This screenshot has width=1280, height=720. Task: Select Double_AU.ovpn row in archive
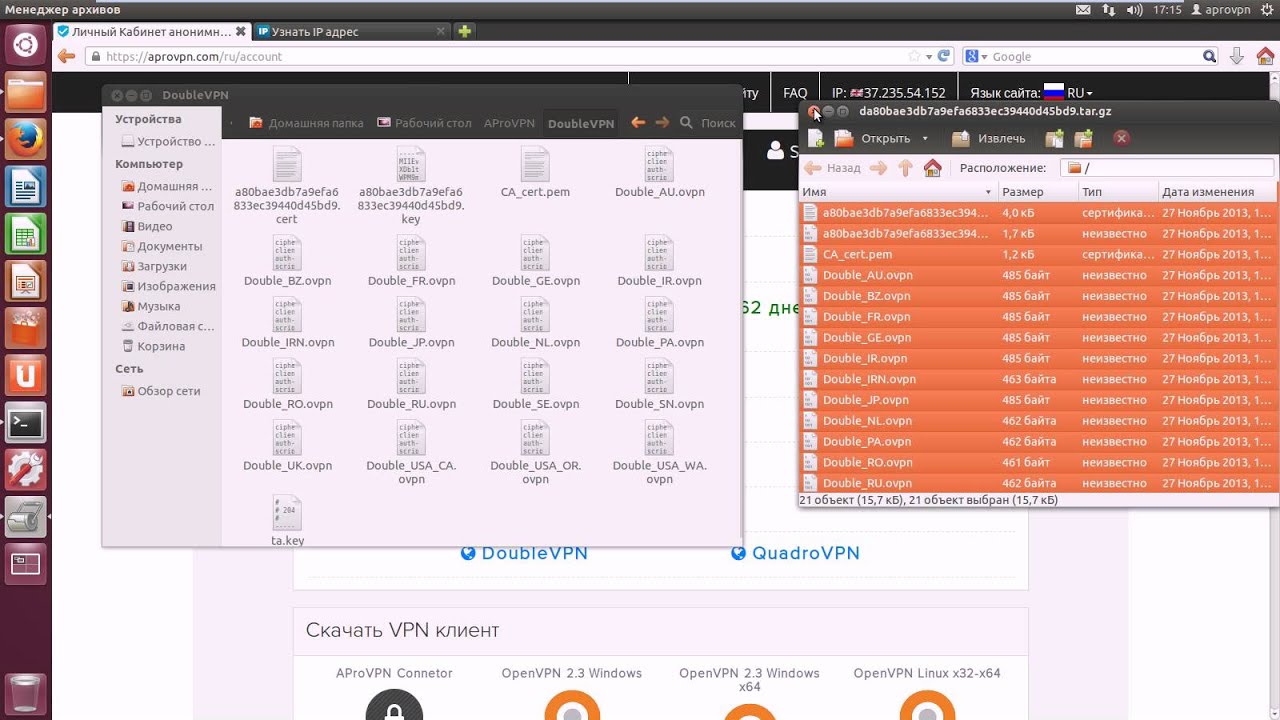click(1038, 275)
